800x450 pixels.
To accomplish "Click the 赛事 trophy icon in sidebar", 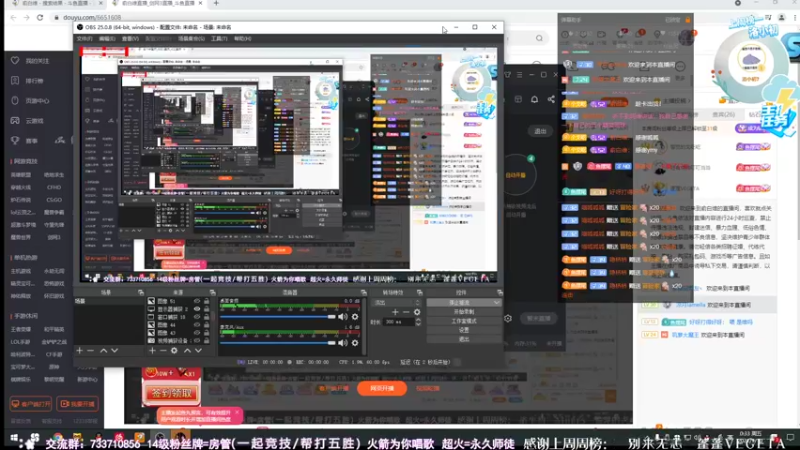I will (x=15, y=140).
